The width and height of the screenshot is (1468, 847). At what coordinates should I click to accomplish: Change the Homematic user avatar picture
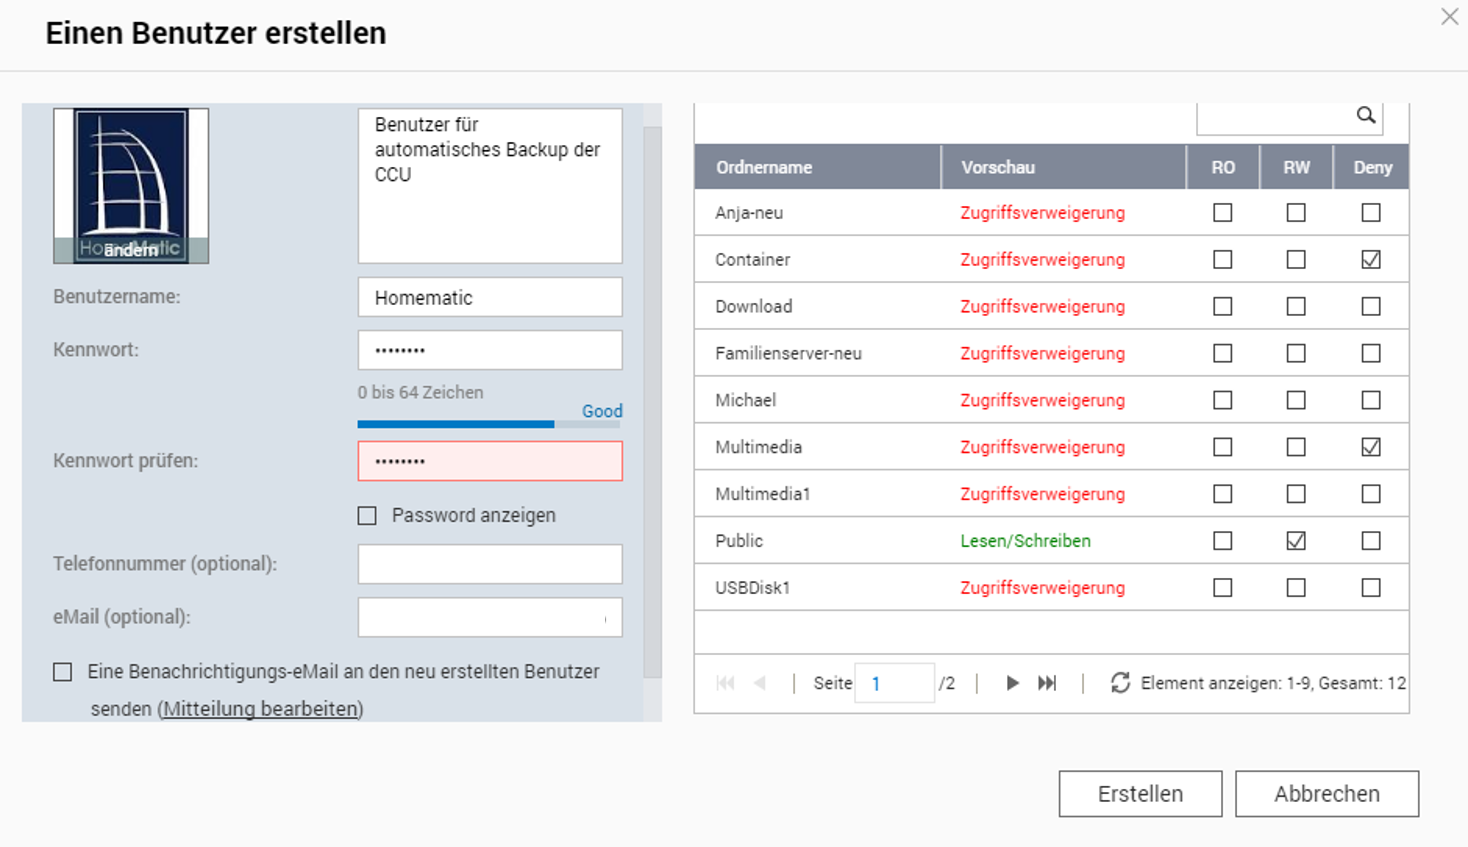point(131,250)
